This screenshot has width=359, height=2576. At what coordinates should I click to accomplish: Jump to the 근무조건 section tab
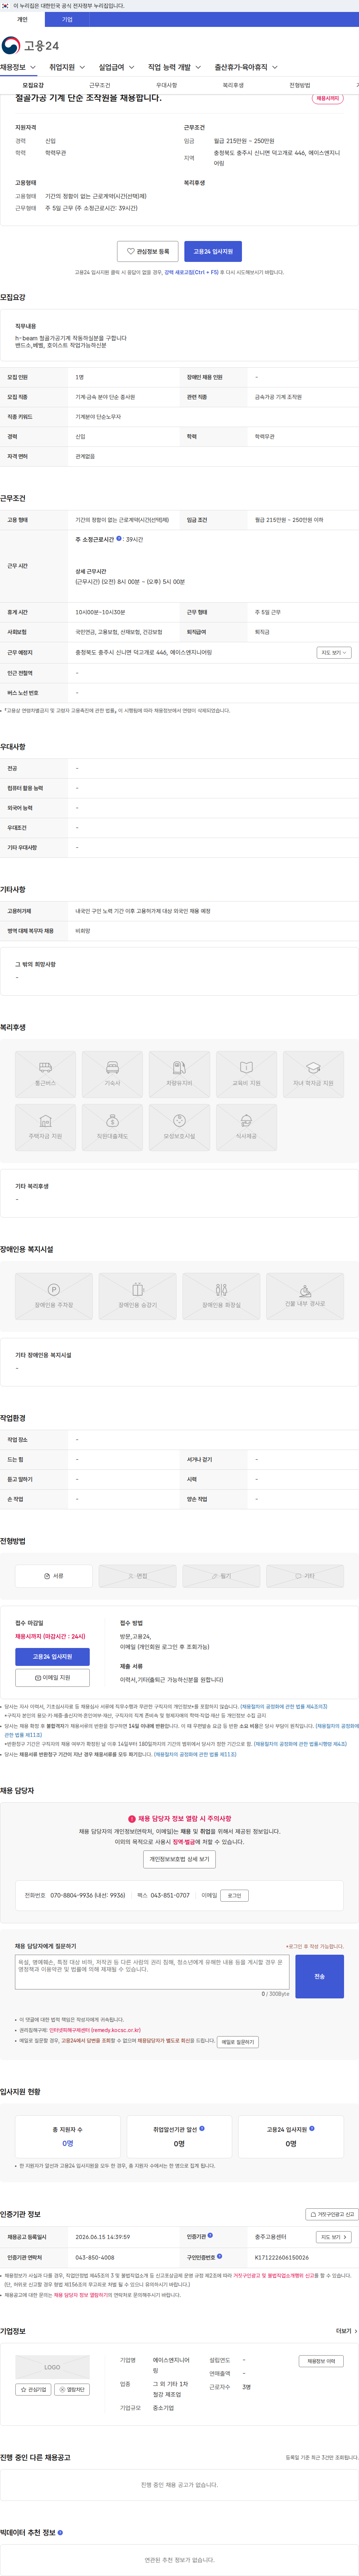click(100, 85)
